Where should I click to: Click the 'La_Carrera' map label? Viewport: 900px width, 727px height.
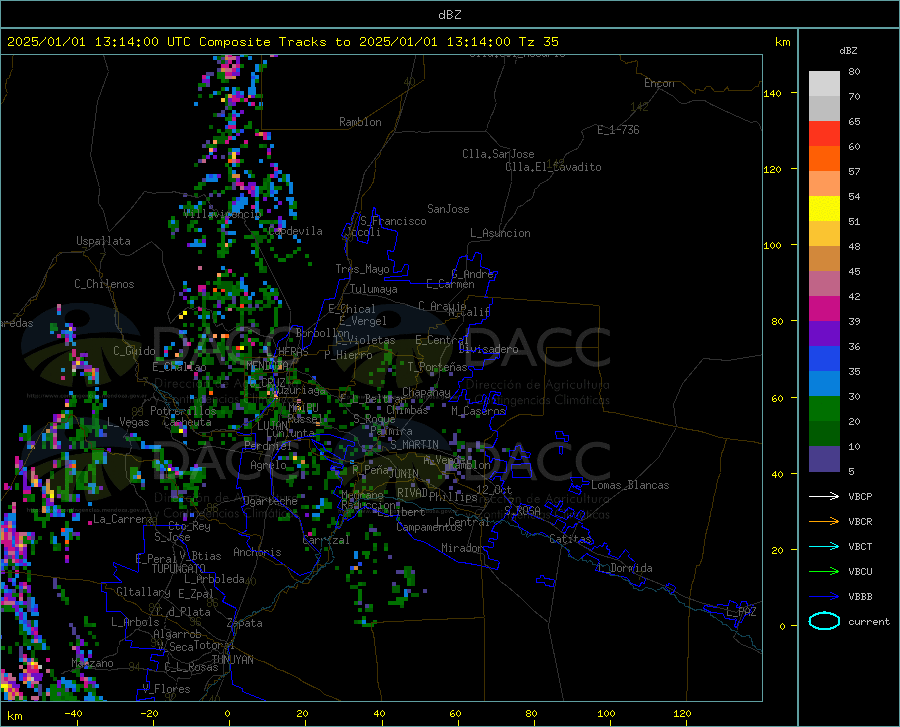123,519
